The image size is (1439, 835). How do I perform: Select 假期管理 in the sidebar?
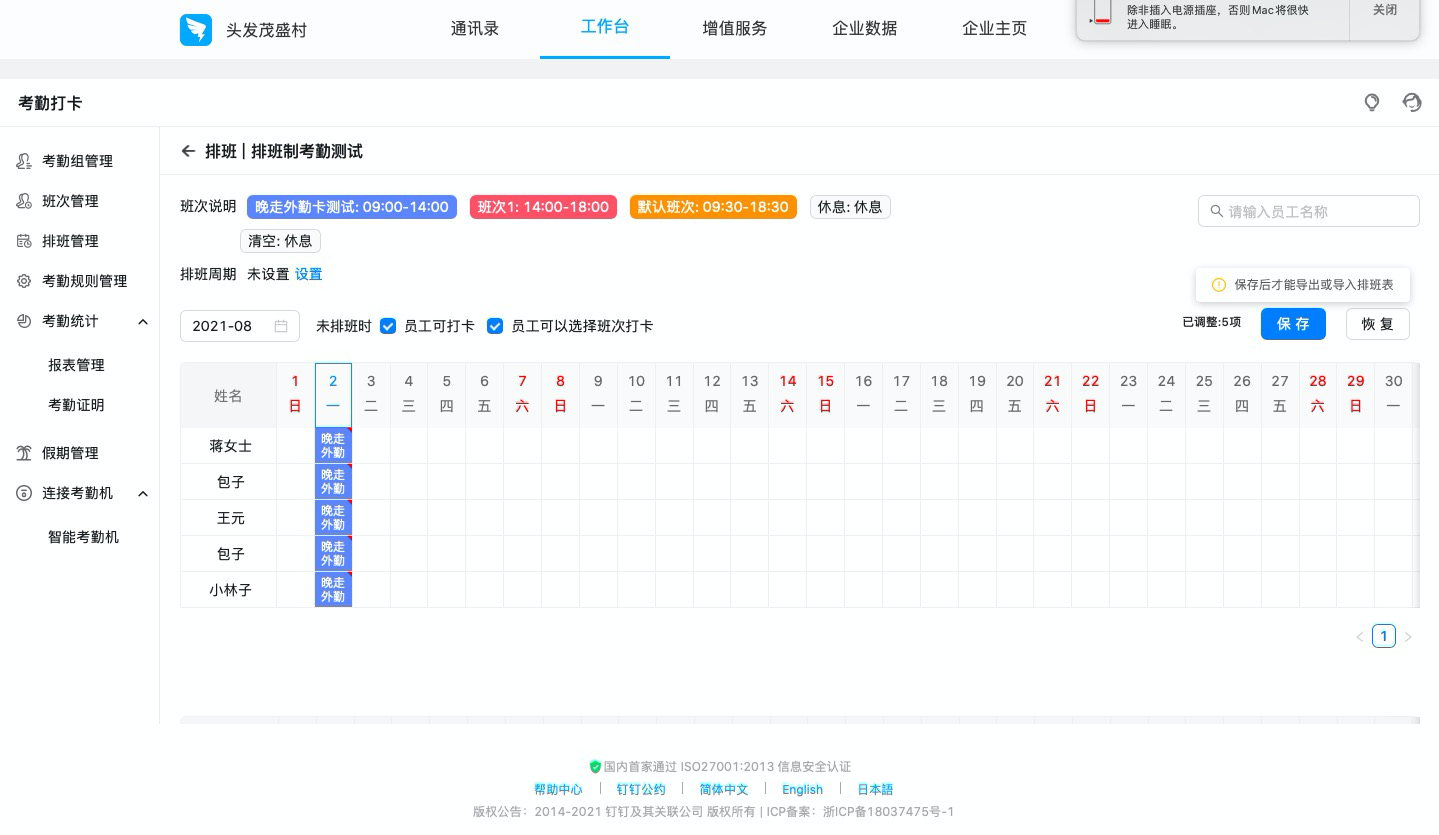70,453
